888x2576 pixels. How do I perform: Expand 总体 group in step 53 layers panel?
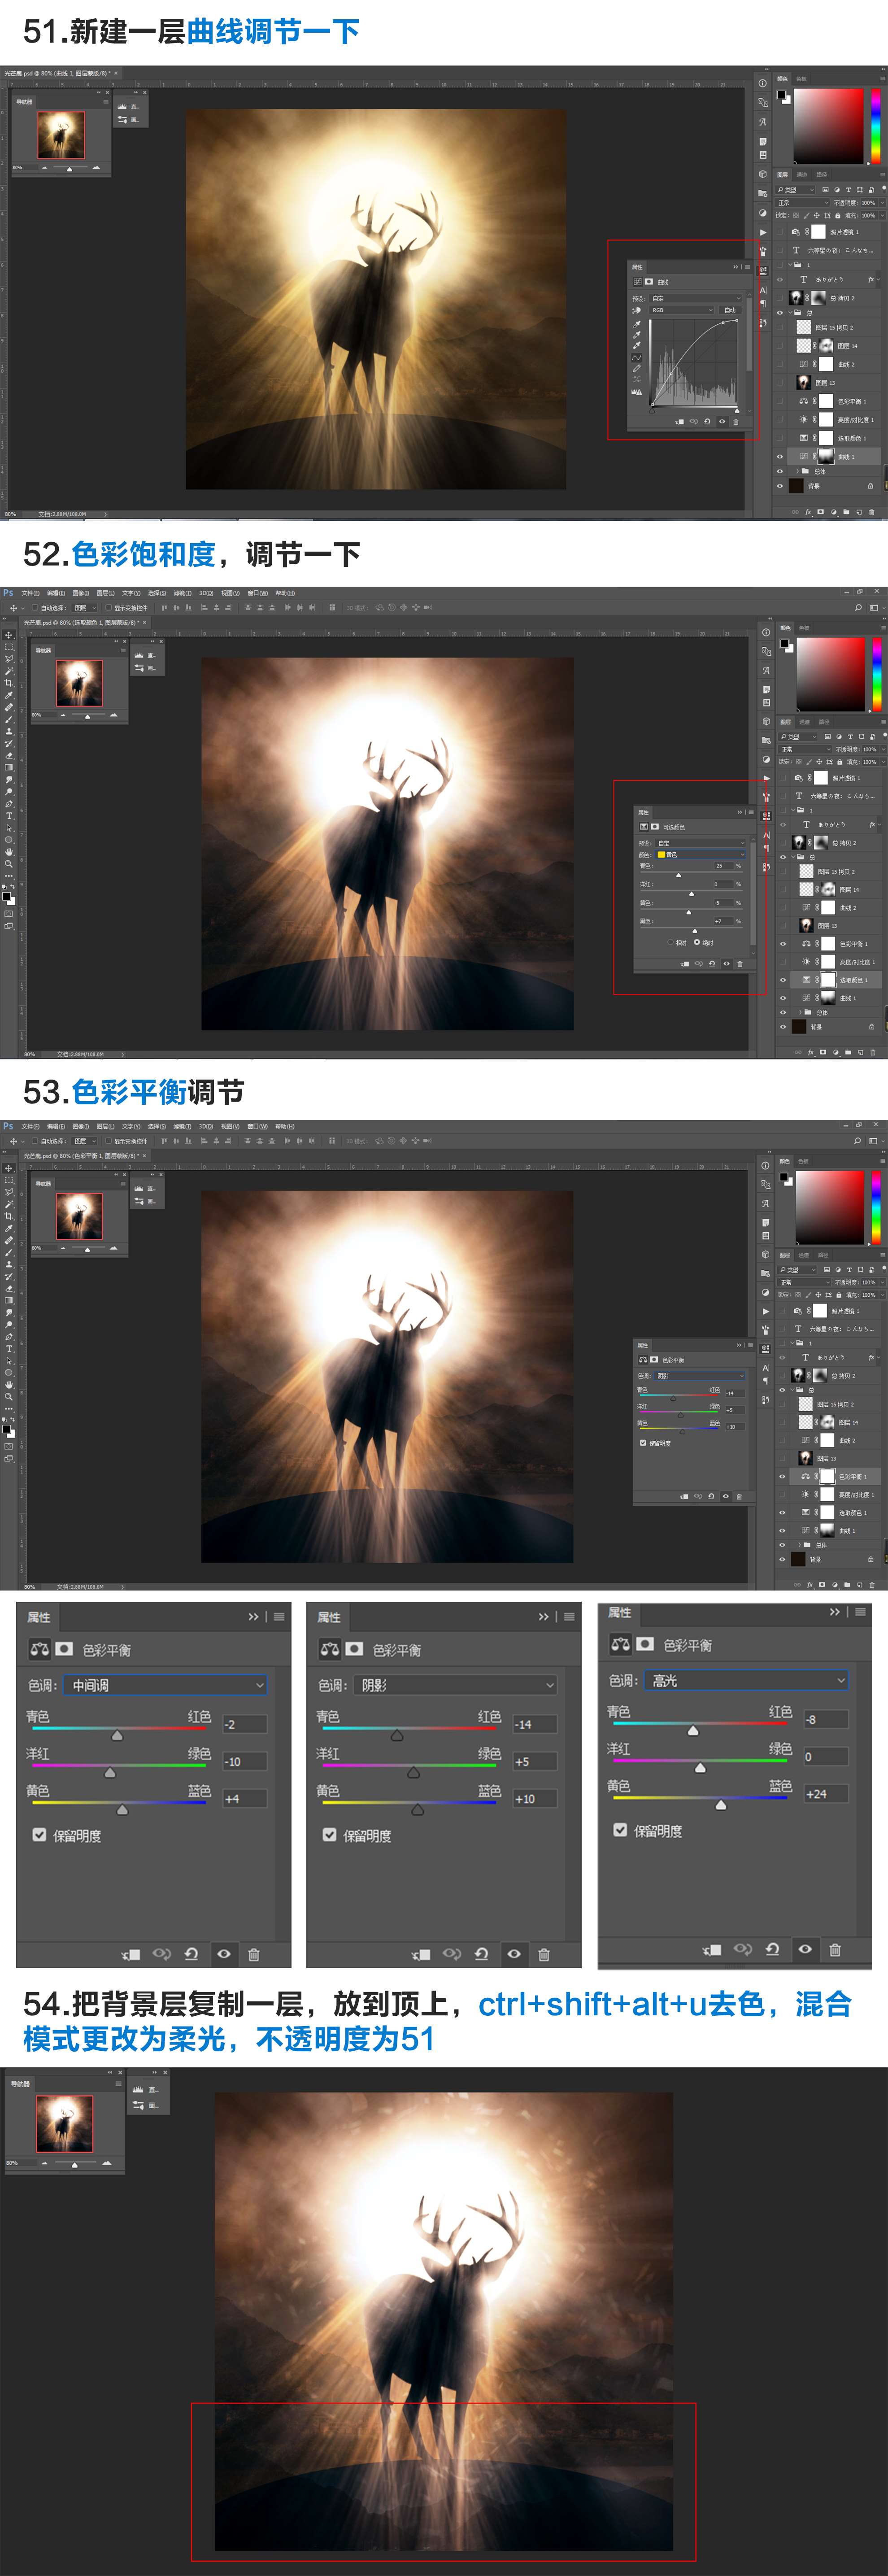tap(799, 1545)
